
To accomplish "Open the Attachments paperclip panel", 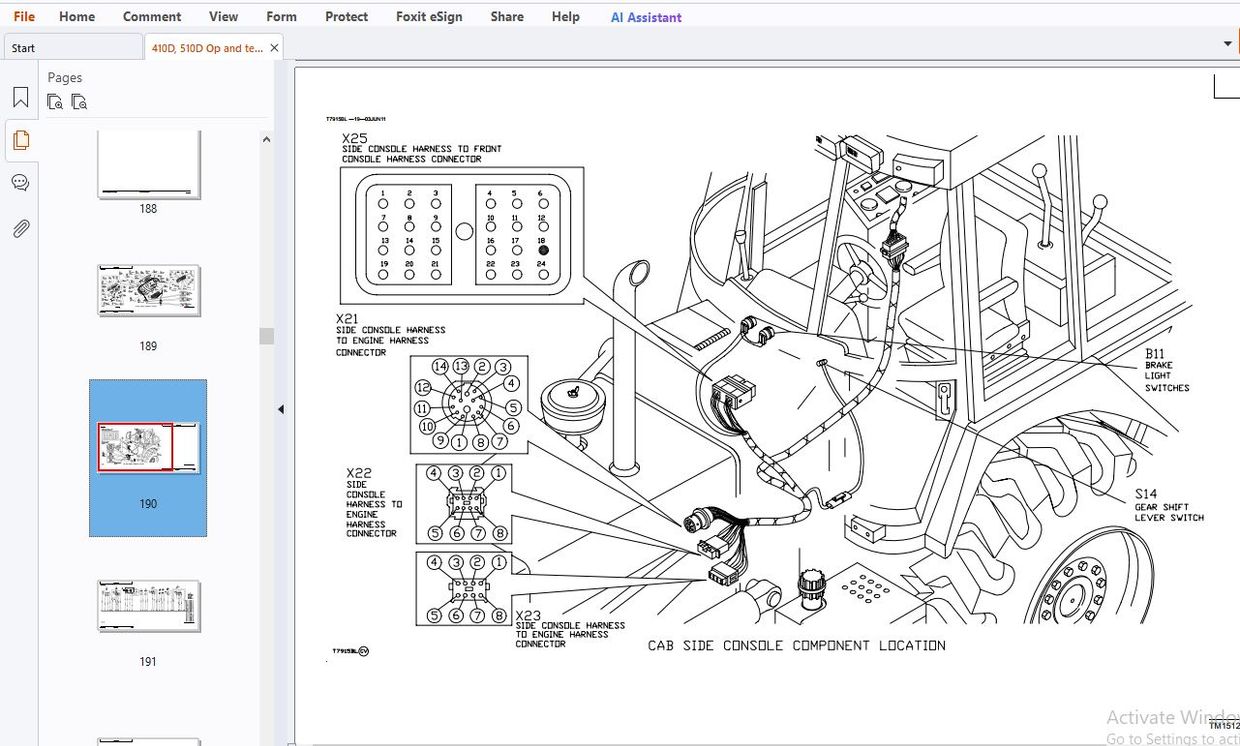I will [x=20, y=229].
